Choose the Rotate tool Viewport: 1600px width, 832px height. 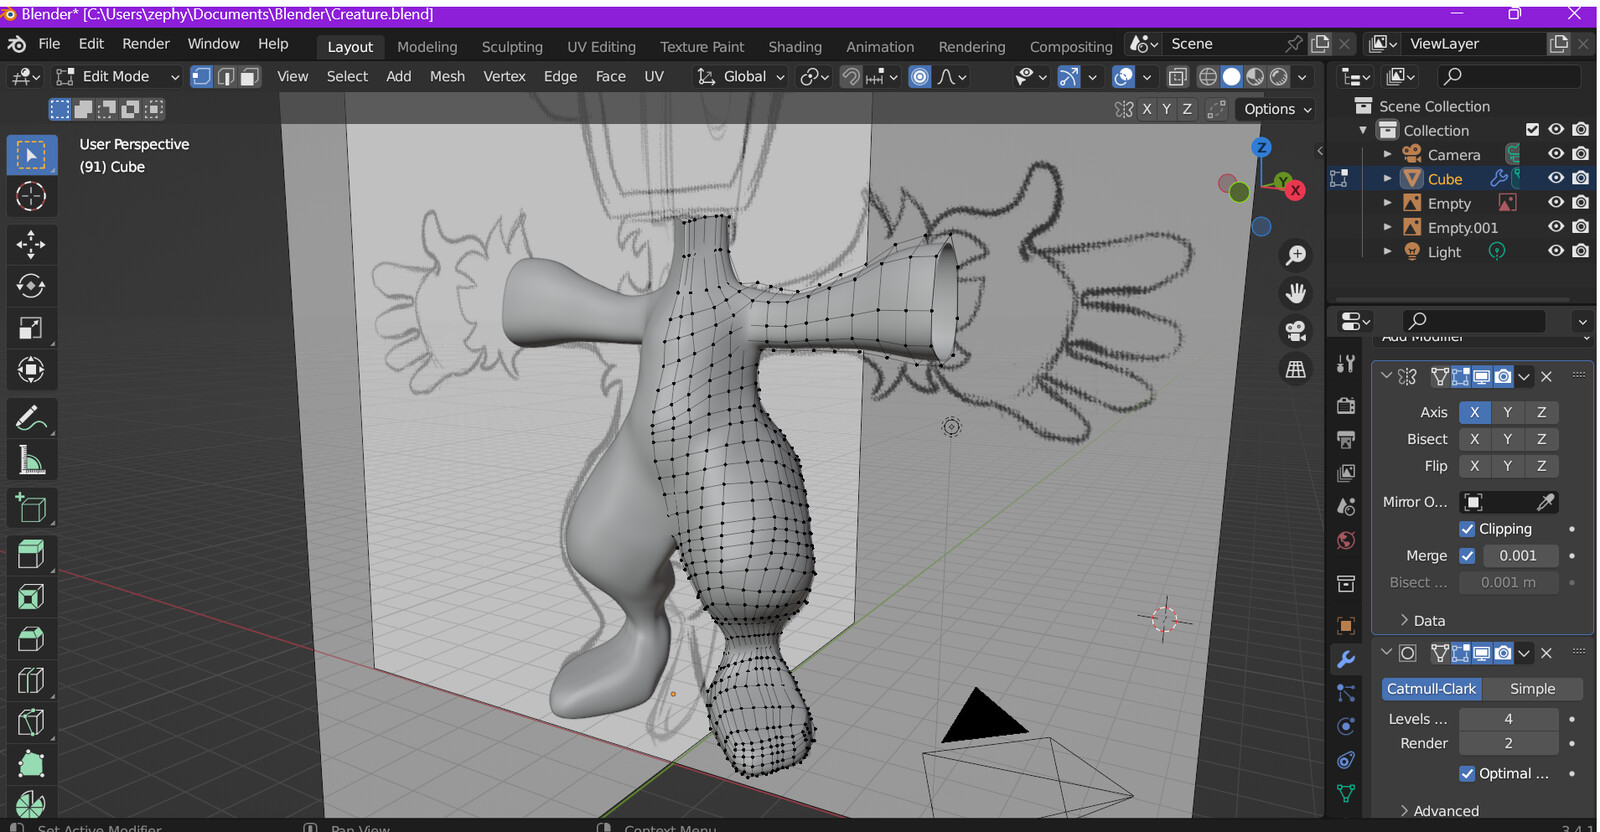(31, 286)
